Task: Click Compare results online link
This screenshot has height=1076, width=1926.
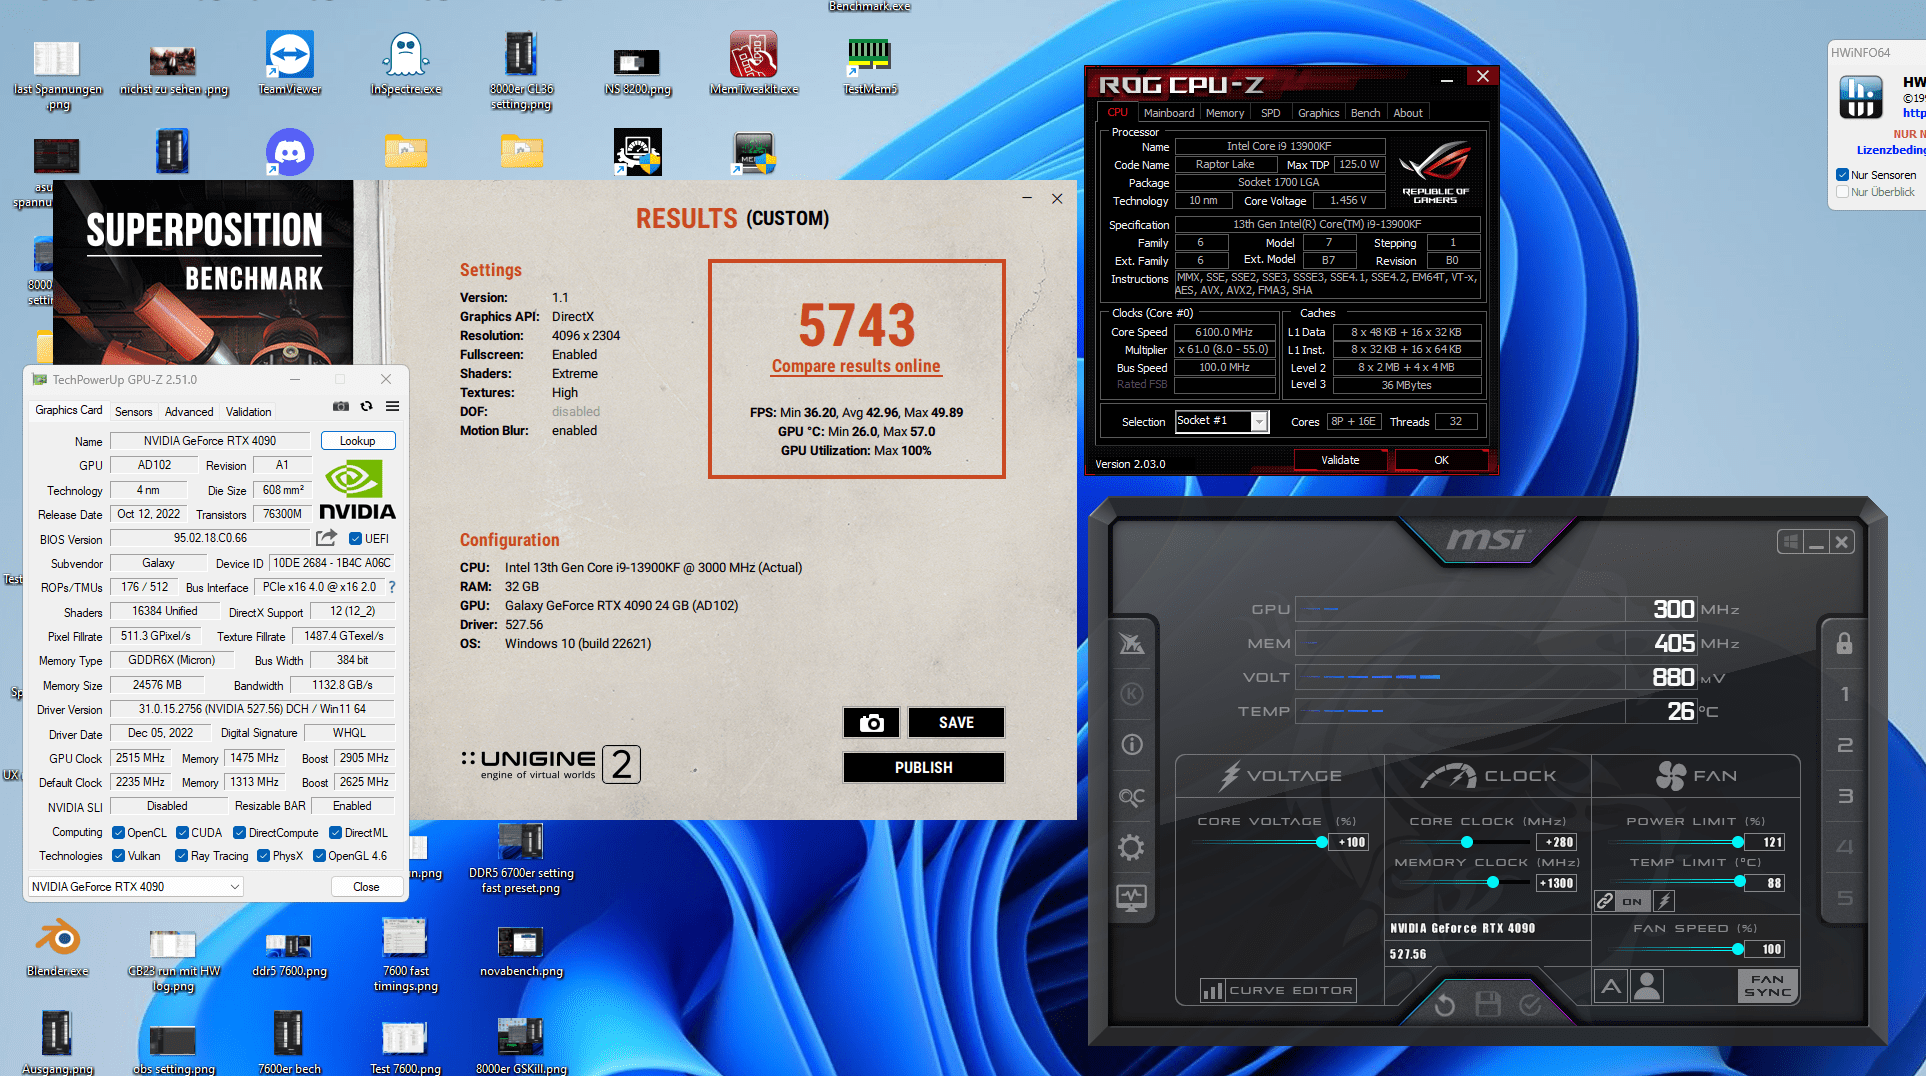Action: pyautogui.click(x=856, y=366)
